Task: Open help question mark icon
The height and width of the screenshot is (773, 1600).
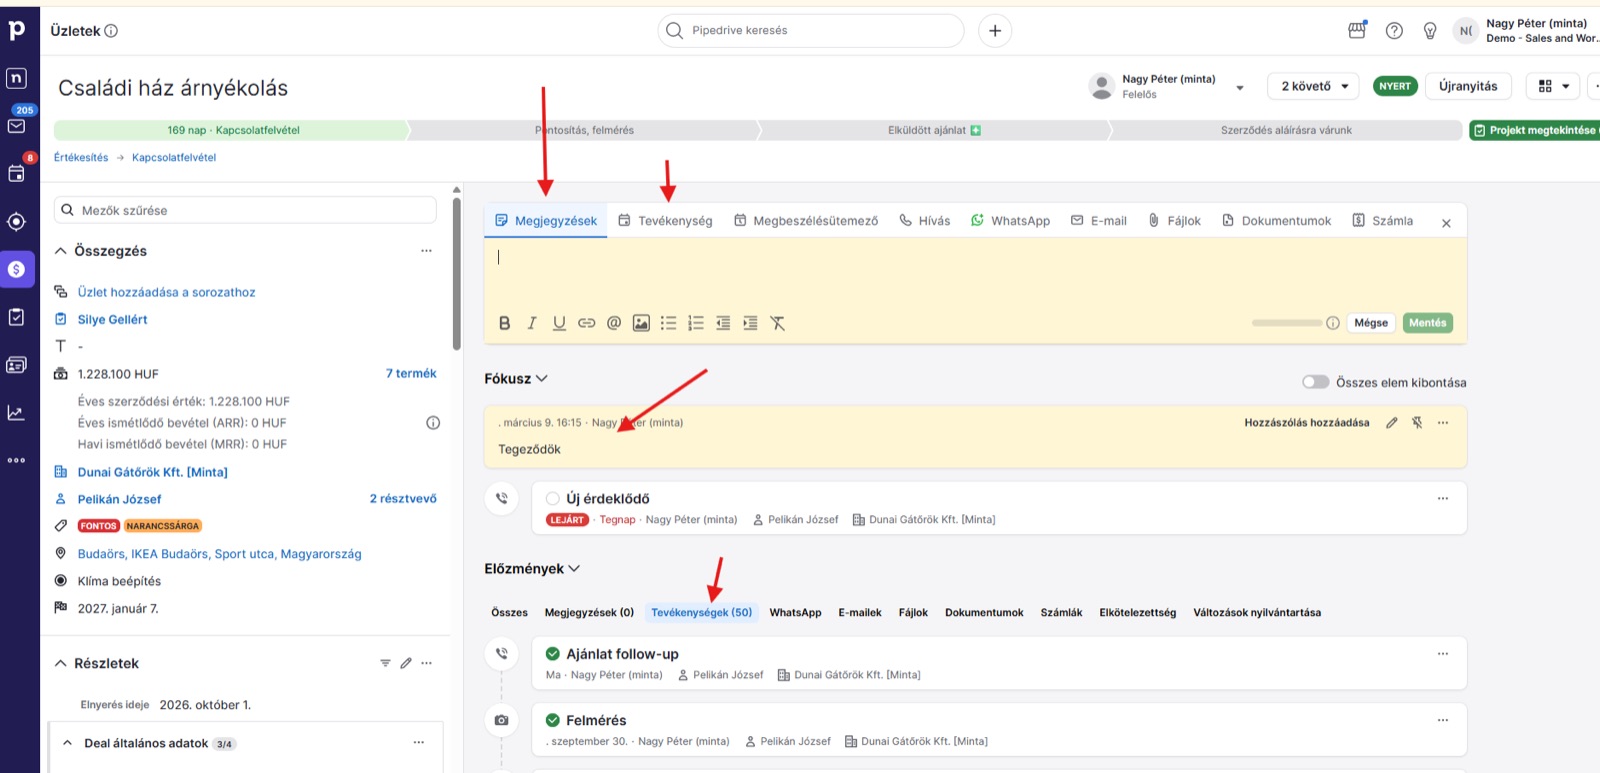Action: tap(1394, 31)
